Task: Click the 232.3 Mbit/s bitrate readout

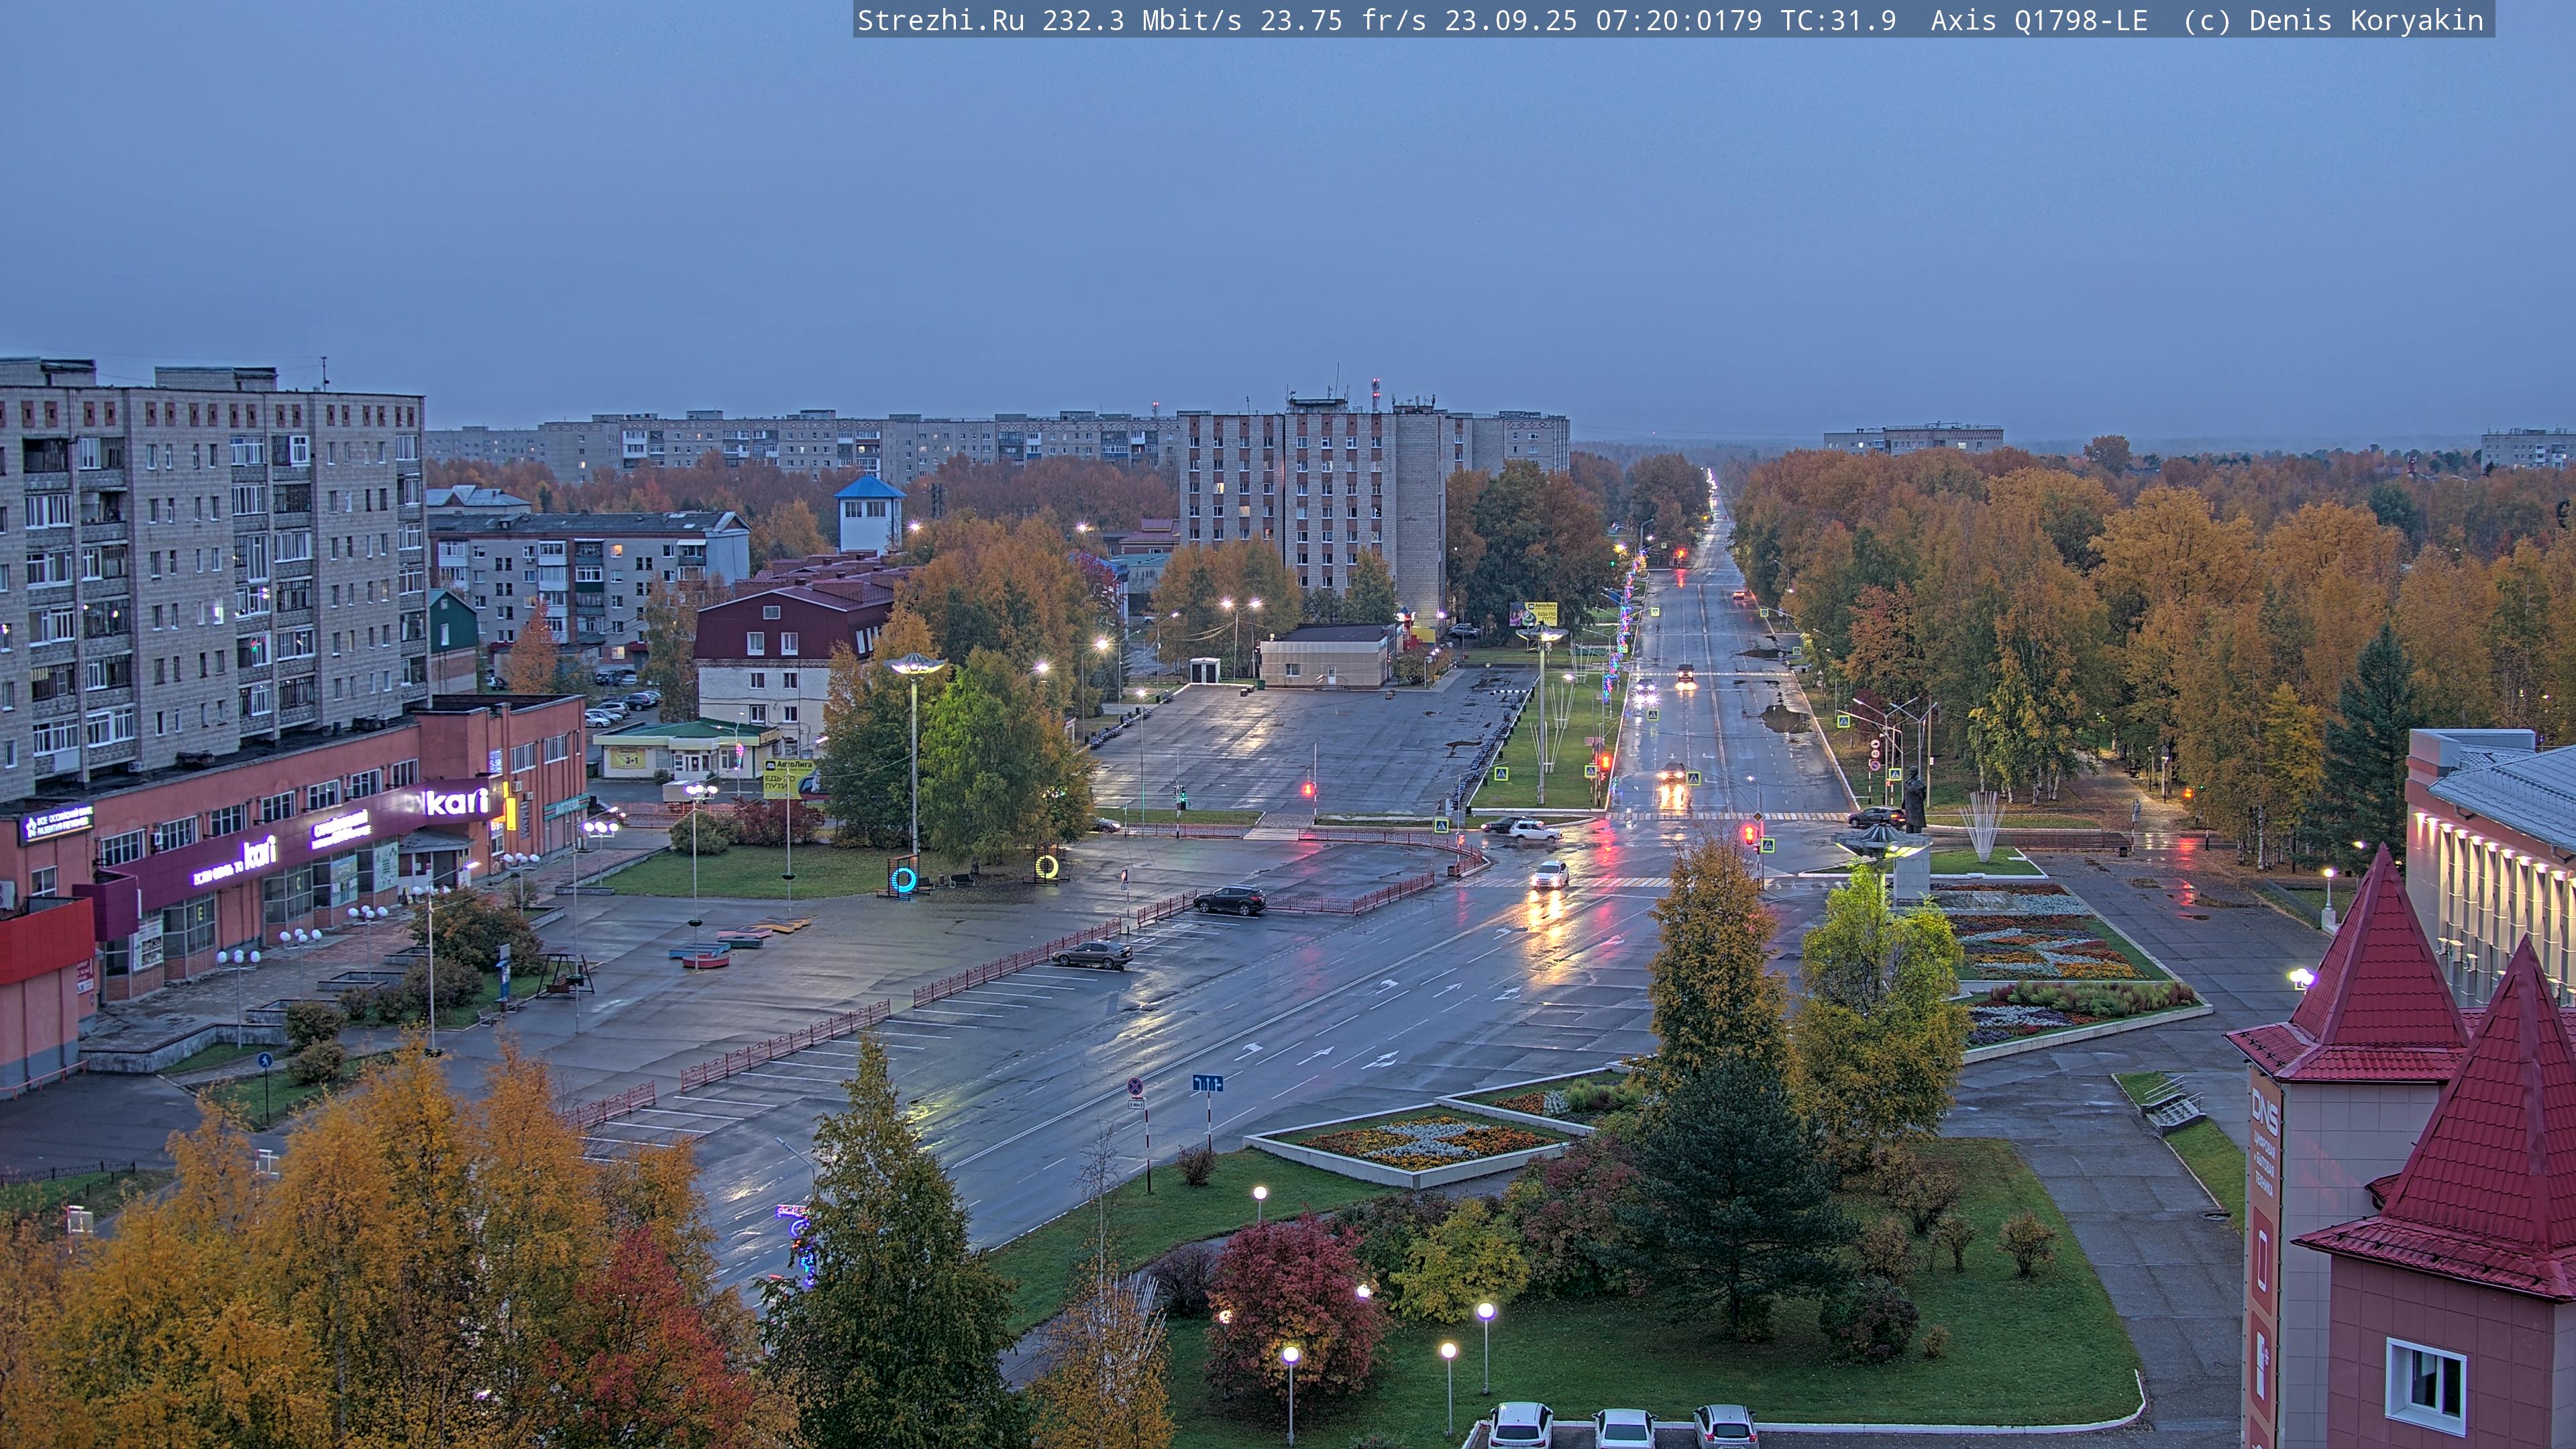Action: point(1141,20)
